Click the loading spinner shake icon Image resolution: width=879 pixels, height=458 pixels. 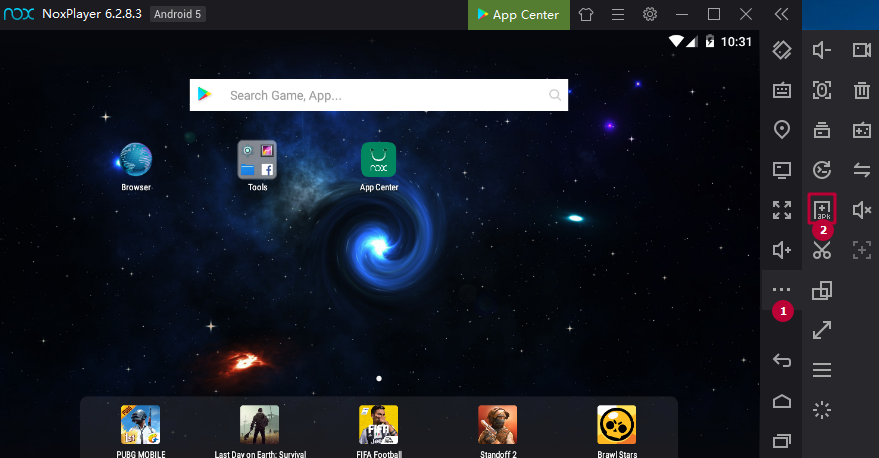(822, 410)
